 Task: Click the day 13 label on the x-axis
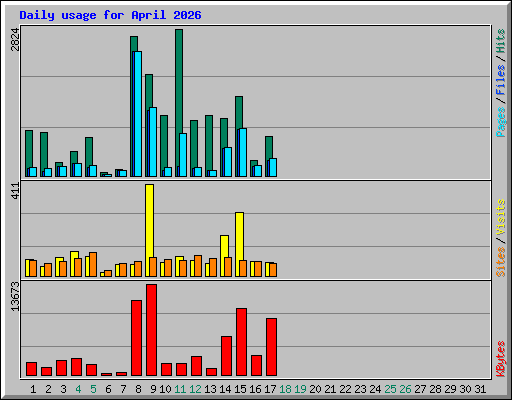point(210,389)
